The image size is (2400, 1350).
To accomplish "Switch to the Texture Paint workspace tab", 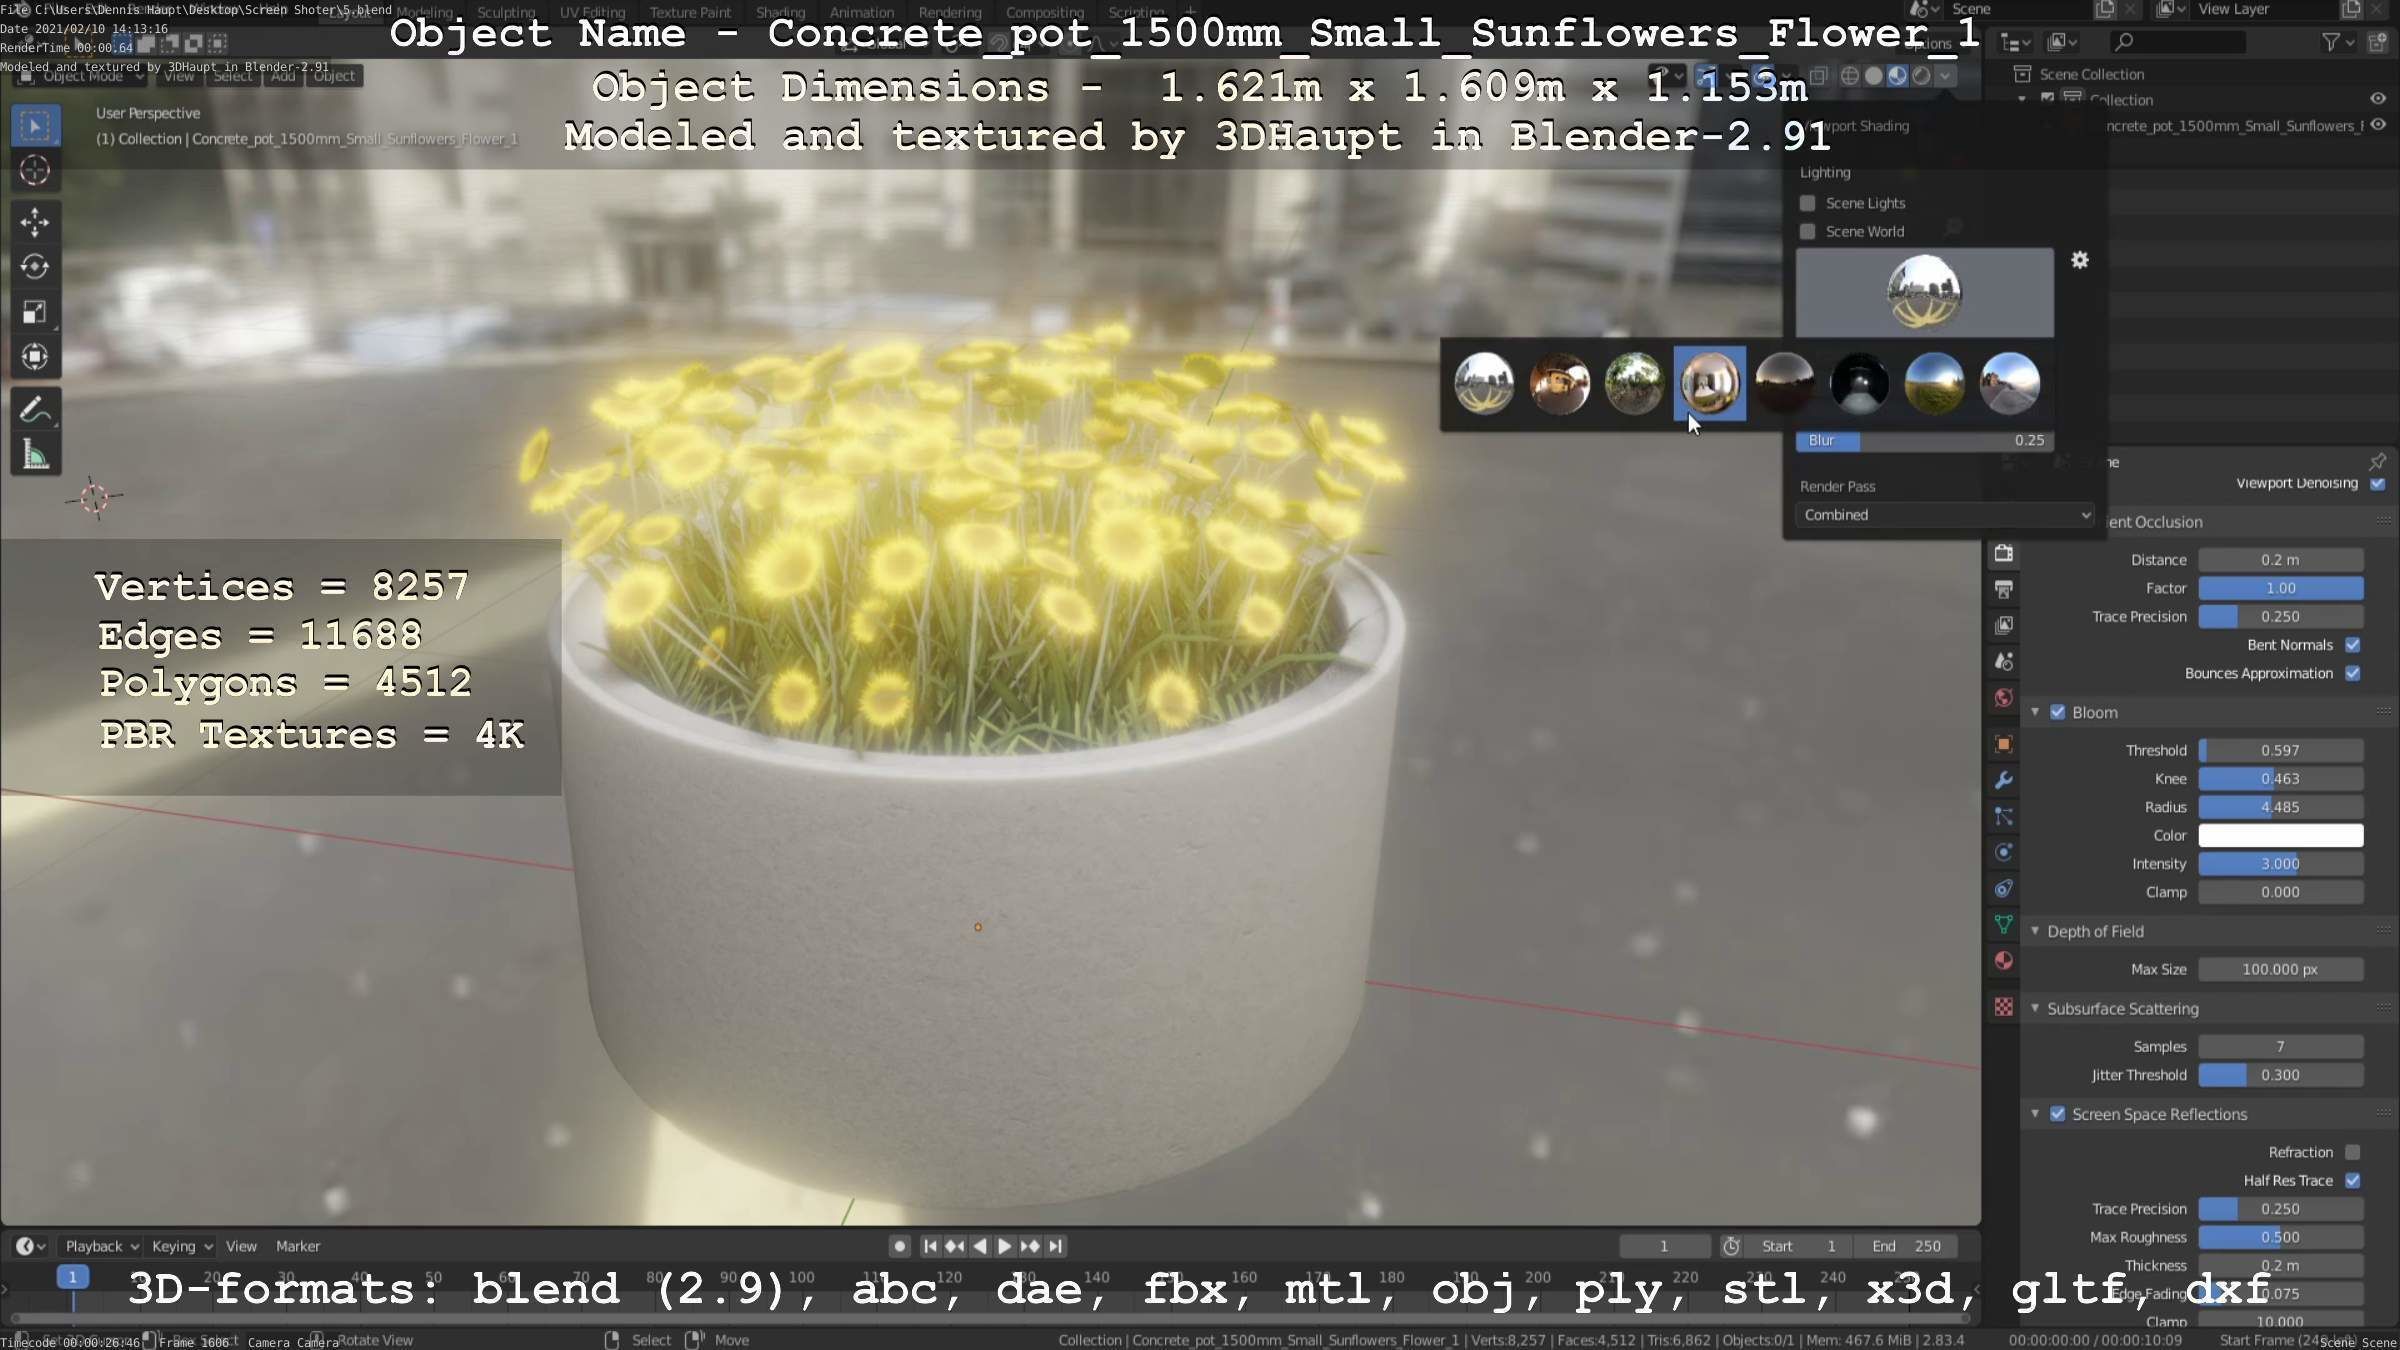I will click(x=690, y=12).
